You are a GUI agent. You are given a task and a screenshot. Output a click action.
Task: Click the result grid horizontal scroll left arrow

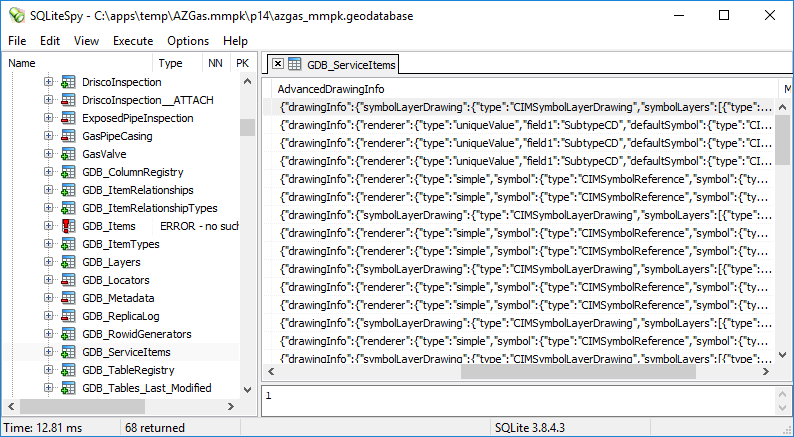[271, 372]
